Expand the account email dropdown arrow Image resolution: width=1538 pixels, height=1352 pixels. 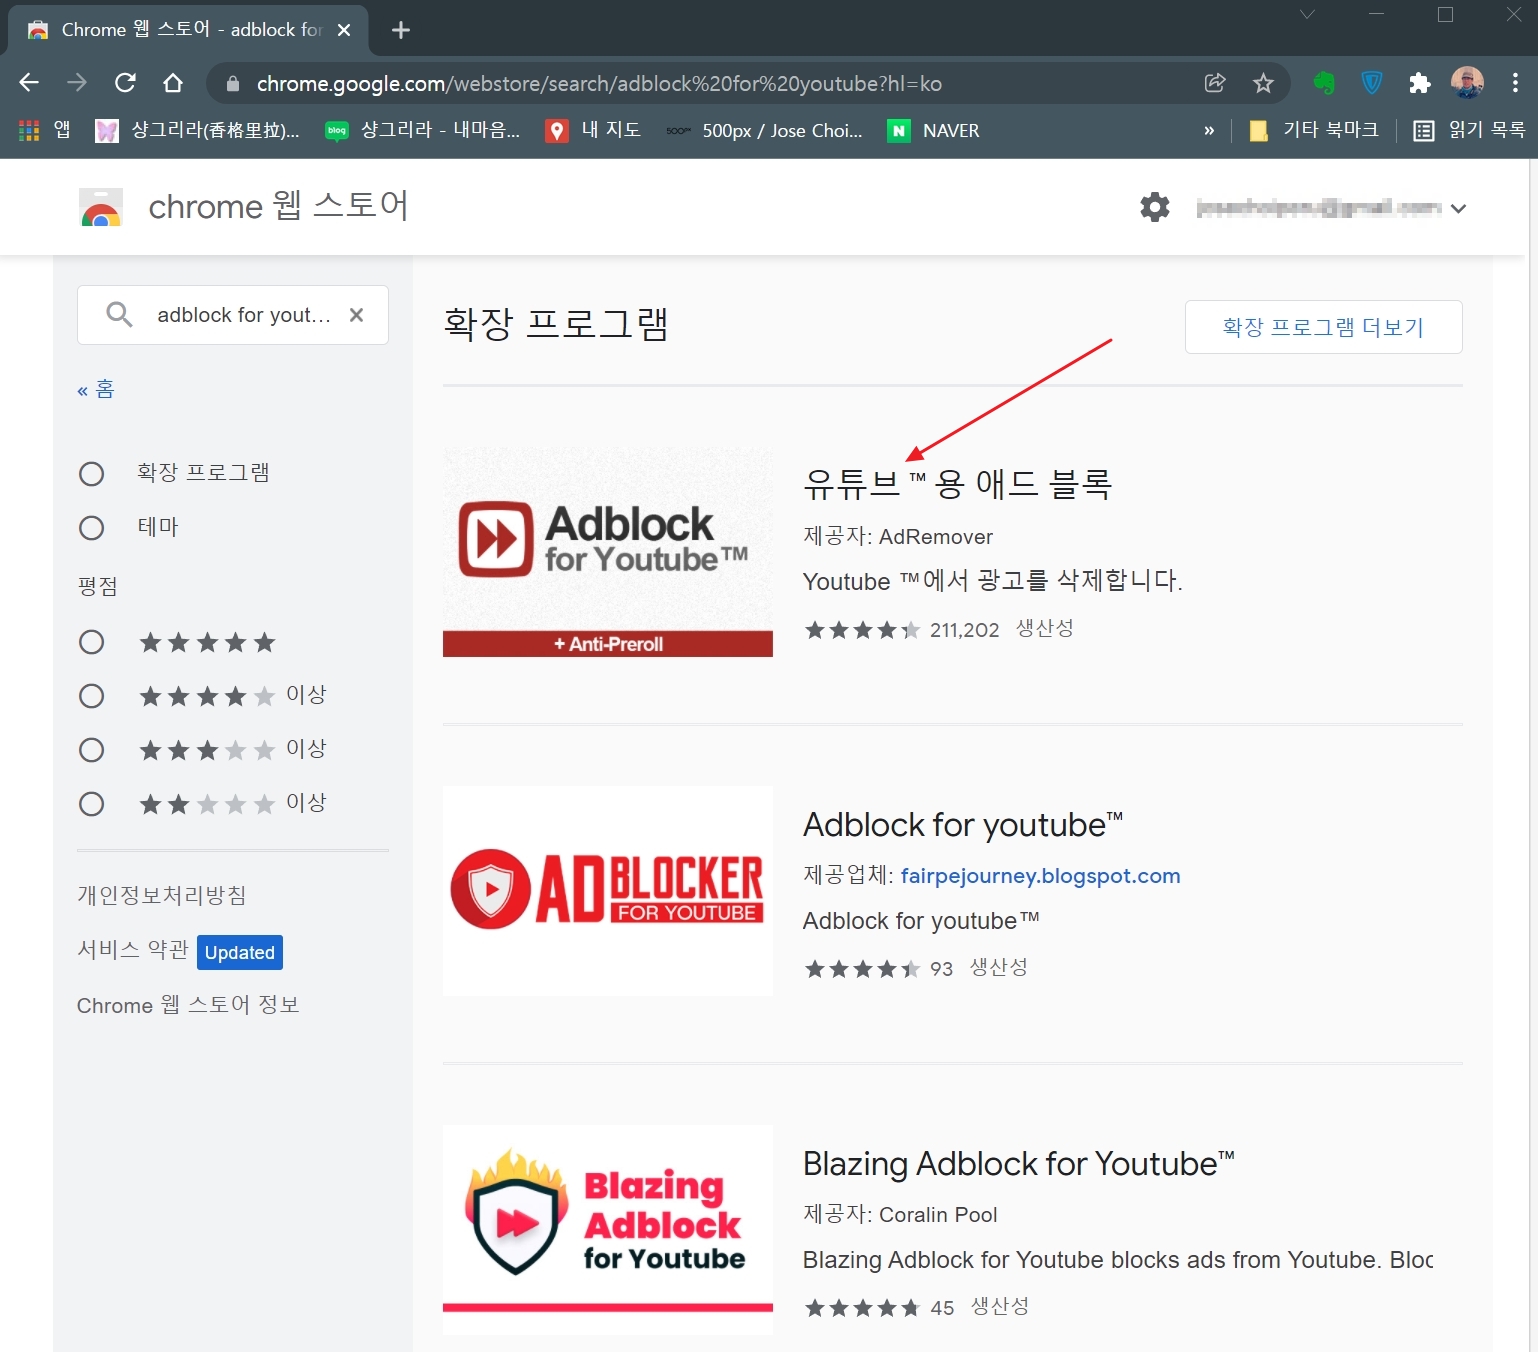pyautogui.click(x=1458, y=208)
